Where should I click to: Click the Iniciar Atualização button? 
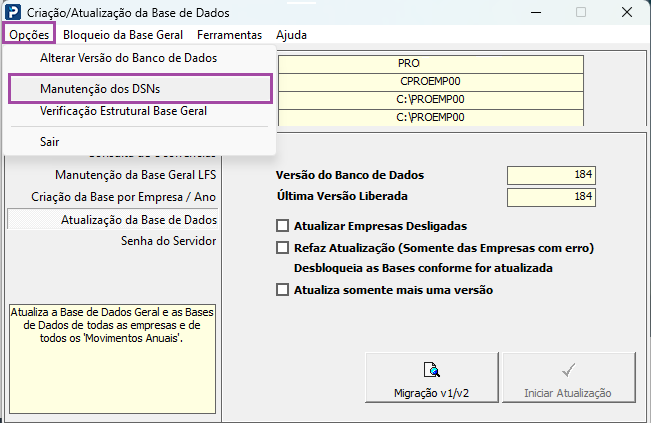(x=569, y=378)
